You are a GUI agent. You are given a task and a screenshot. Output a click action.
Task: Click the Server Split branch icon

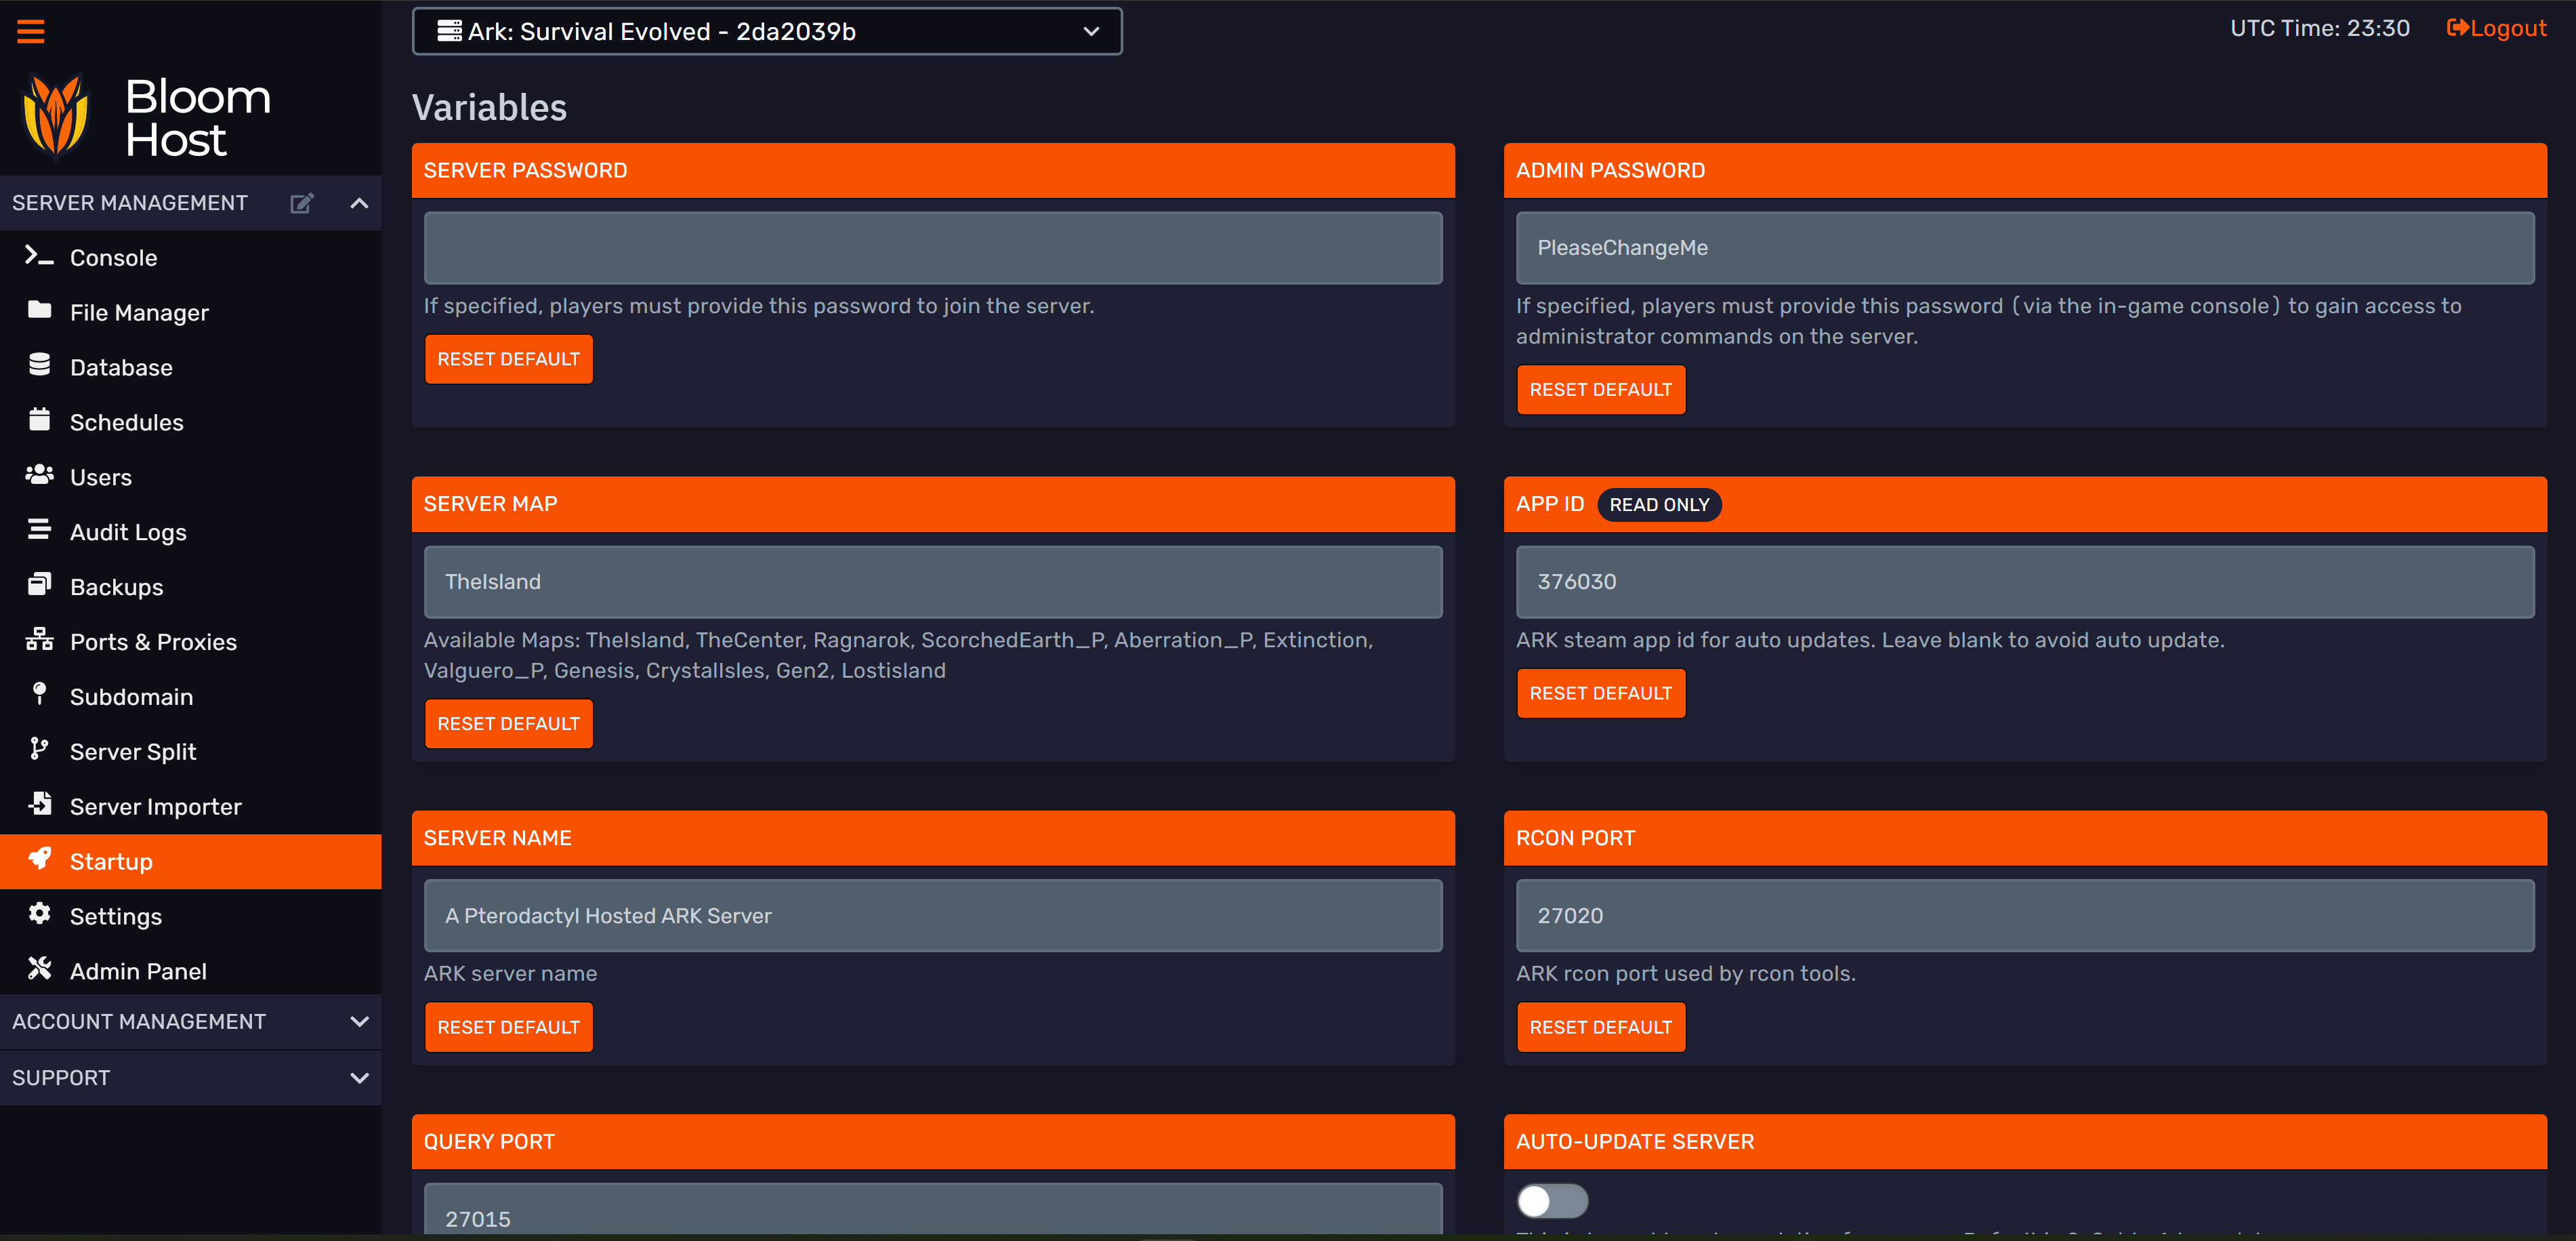coord(39,749)
